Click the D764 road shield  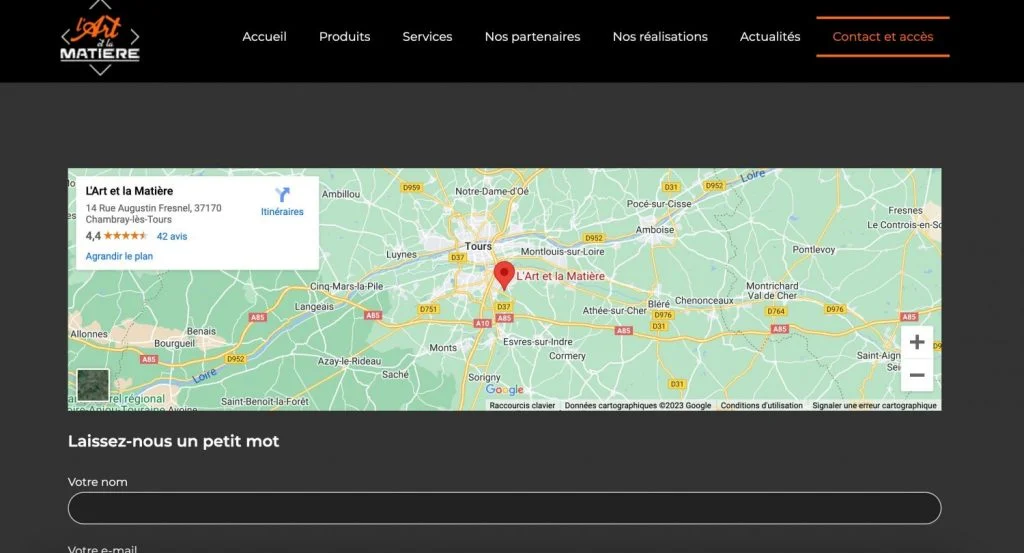[x=776, y=311]
